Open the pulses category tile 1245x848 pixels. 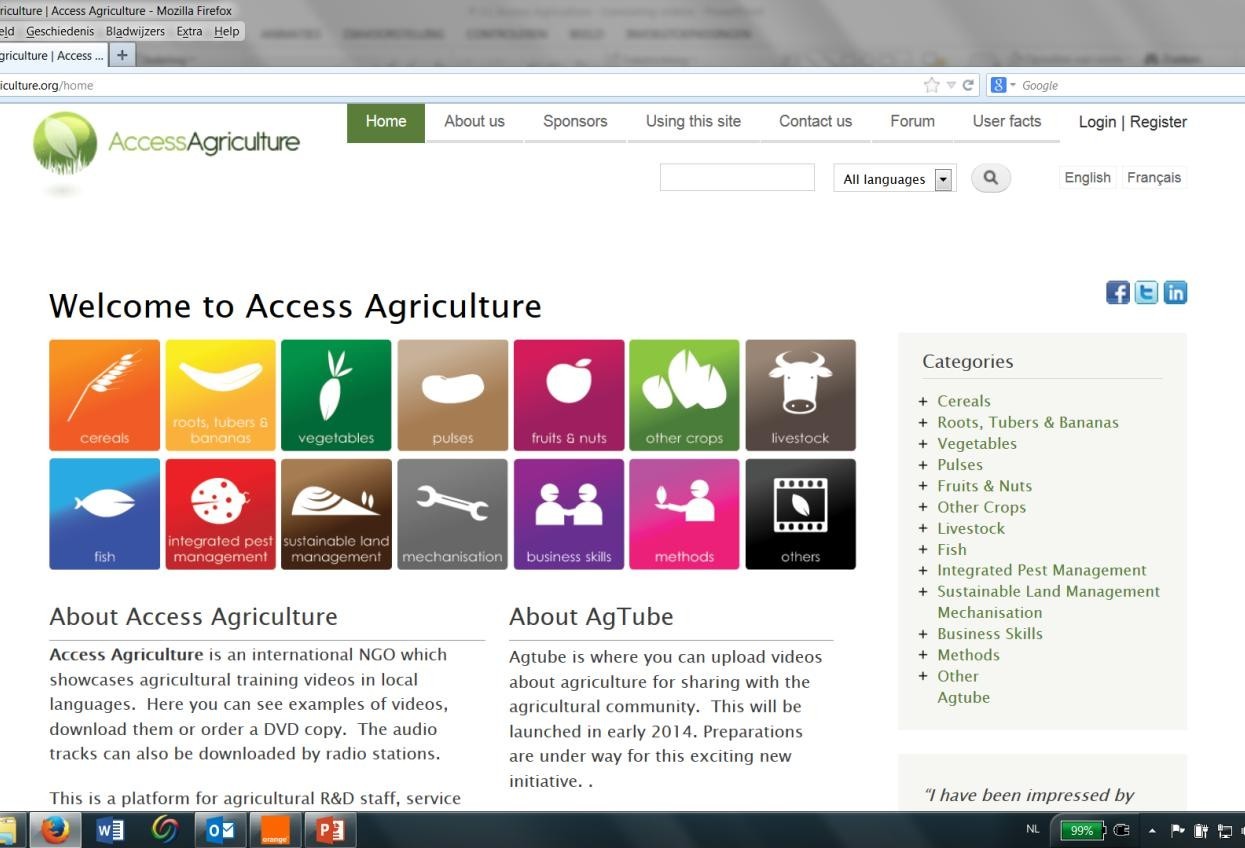pos(452,395)
